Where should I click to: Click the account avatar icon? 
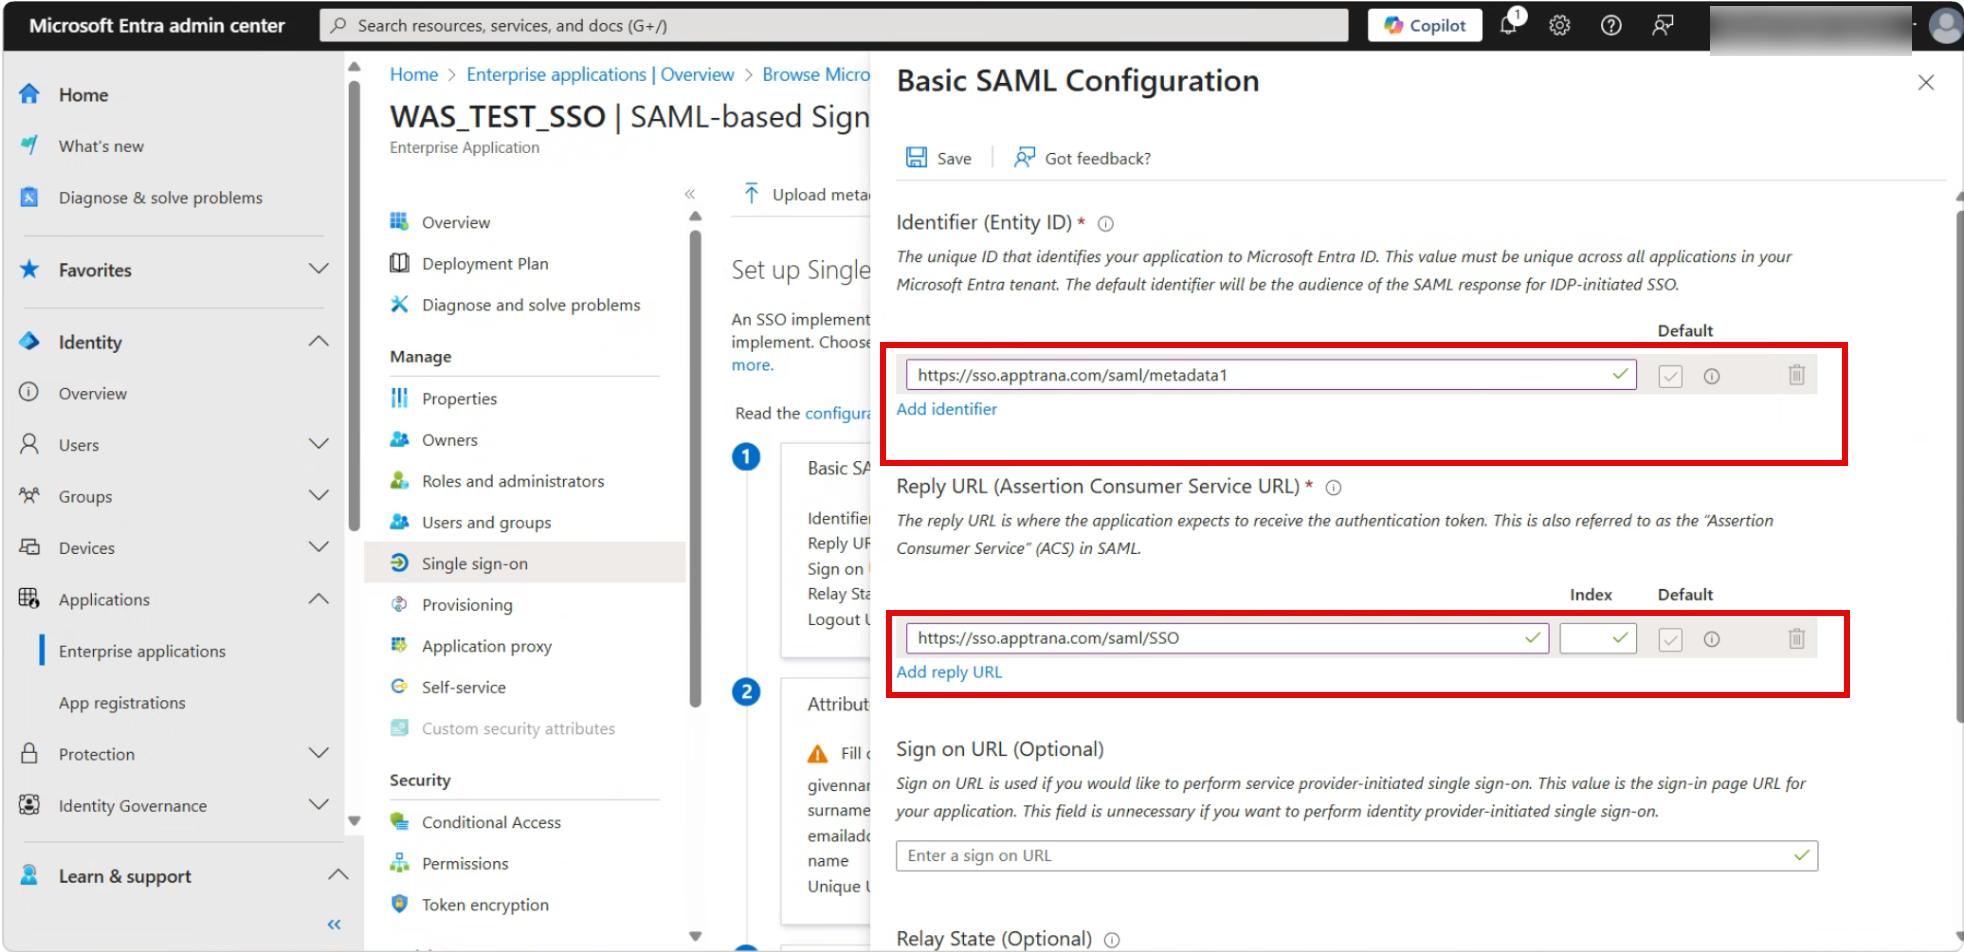click(x=1945, y=25)
